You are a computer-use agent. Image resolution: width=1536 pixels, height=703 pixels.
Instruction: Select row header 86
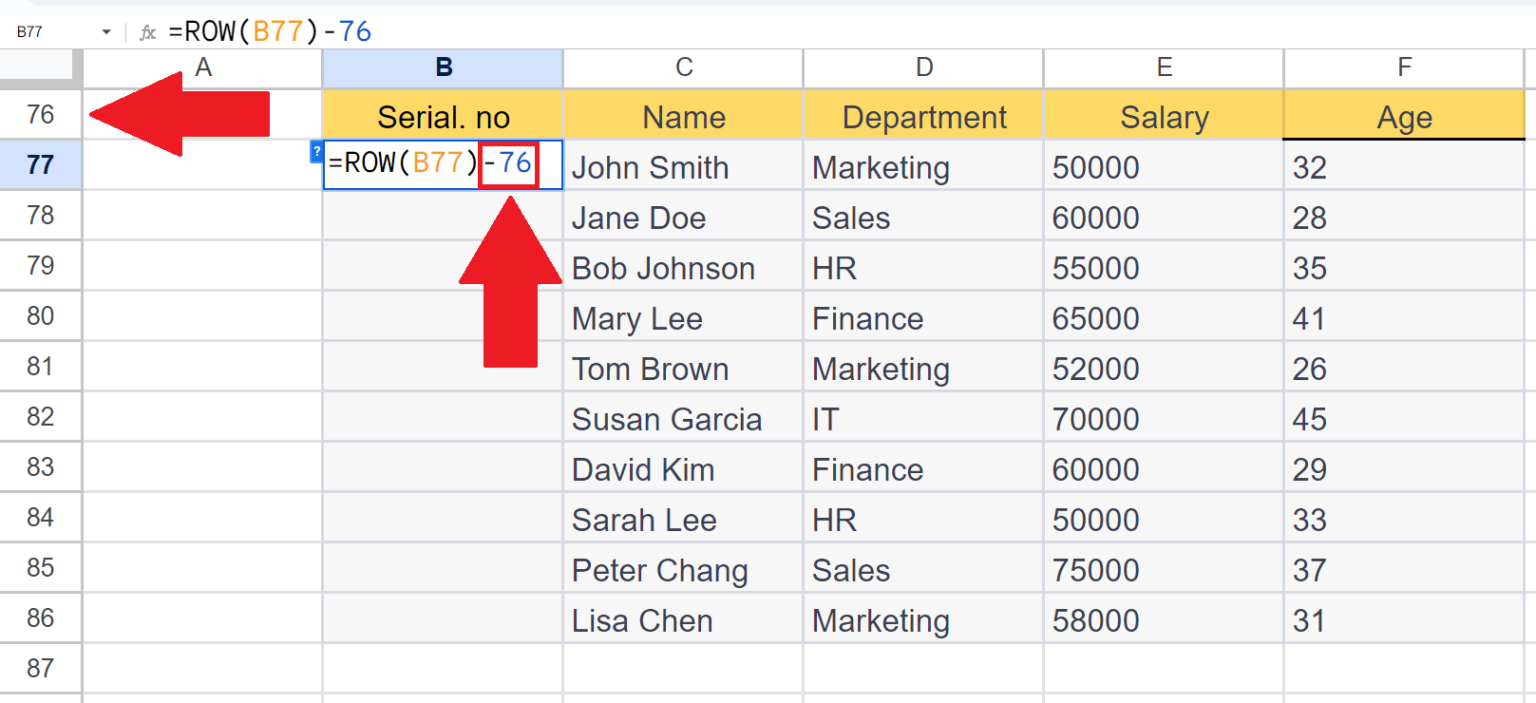click(40, 618)
